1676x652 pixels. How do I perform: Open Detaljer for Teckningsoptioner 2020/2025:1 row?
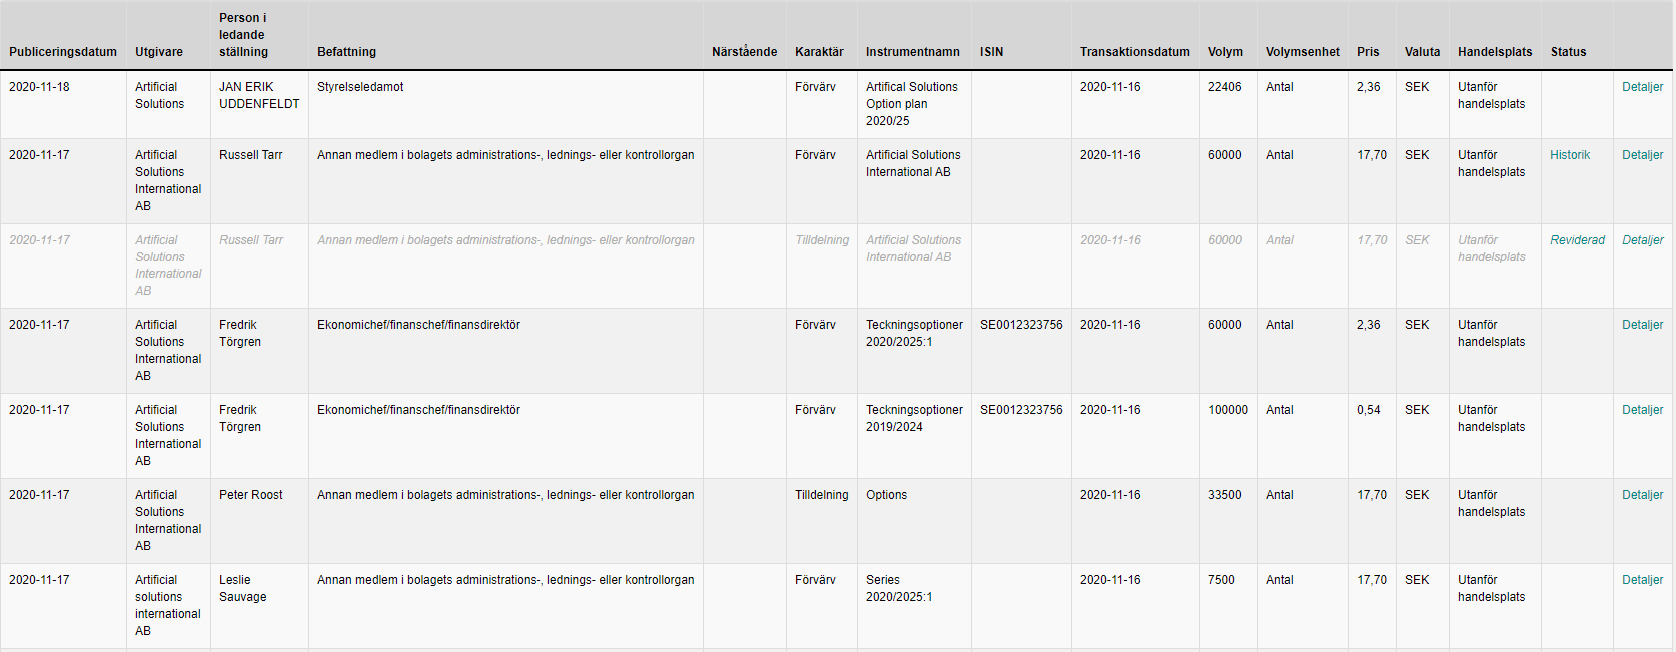click(1642, 325)
